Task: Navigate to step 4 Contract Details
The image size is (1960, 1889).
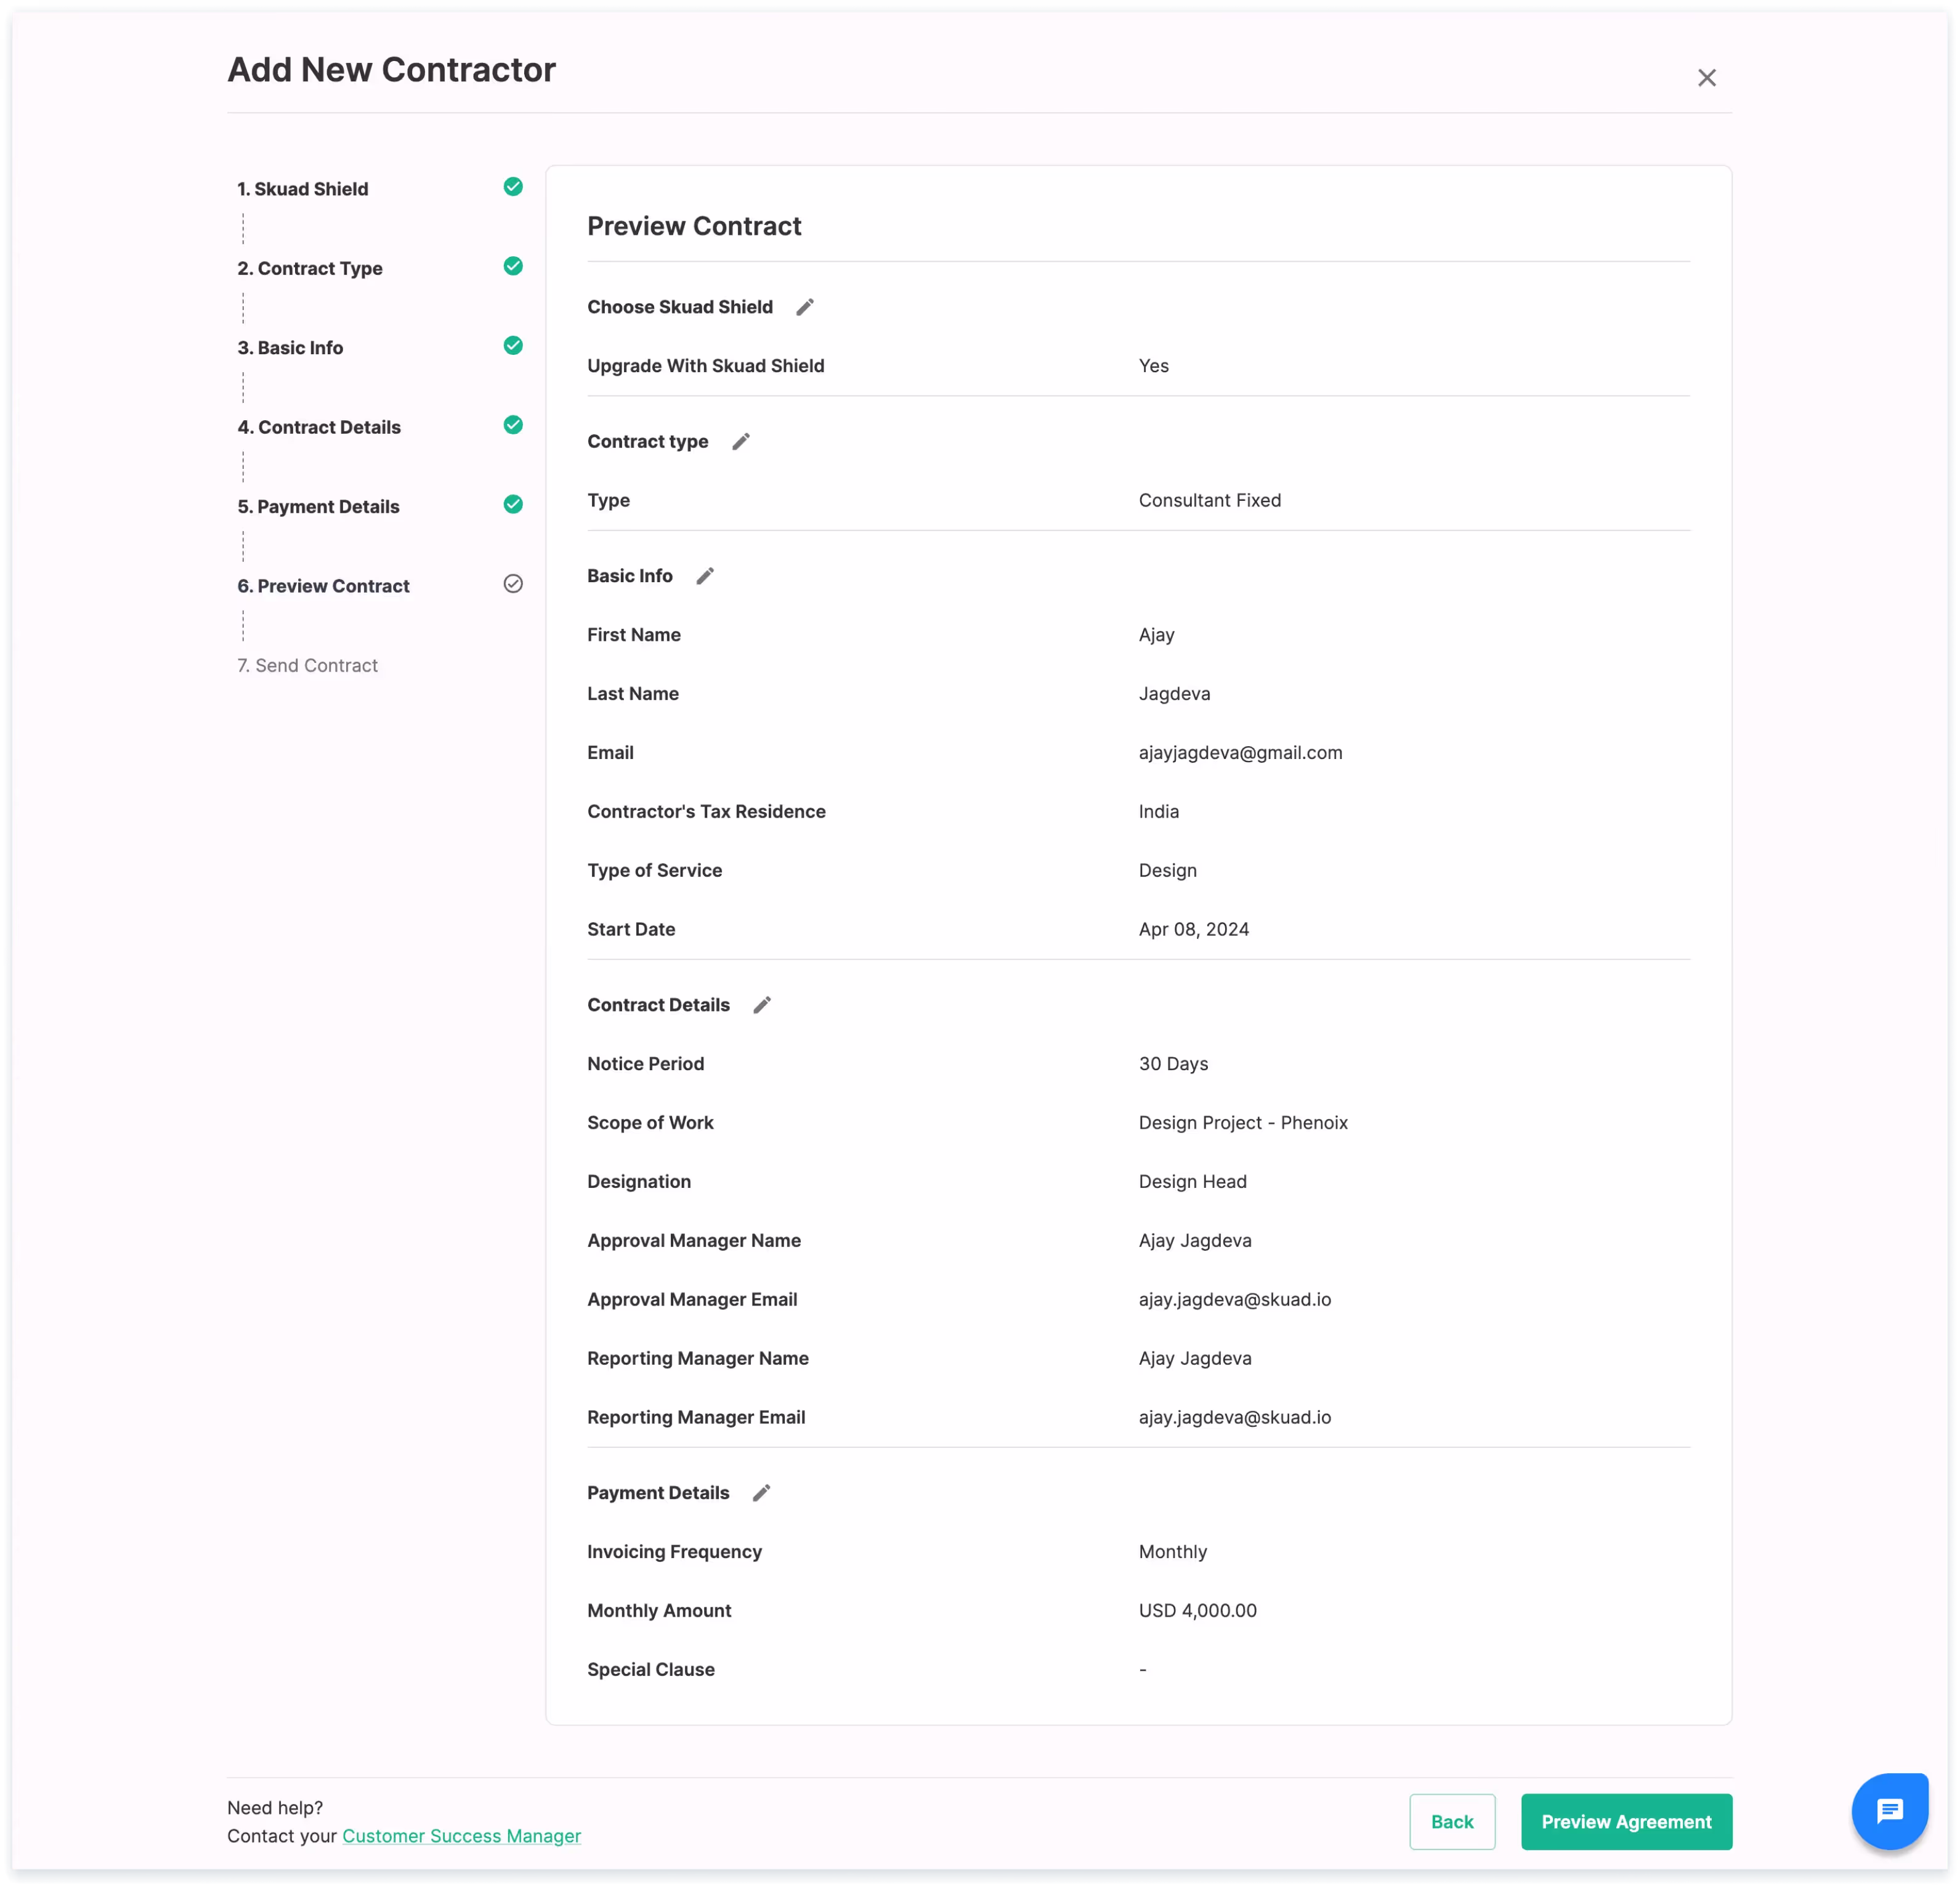Action: [319, 427]
